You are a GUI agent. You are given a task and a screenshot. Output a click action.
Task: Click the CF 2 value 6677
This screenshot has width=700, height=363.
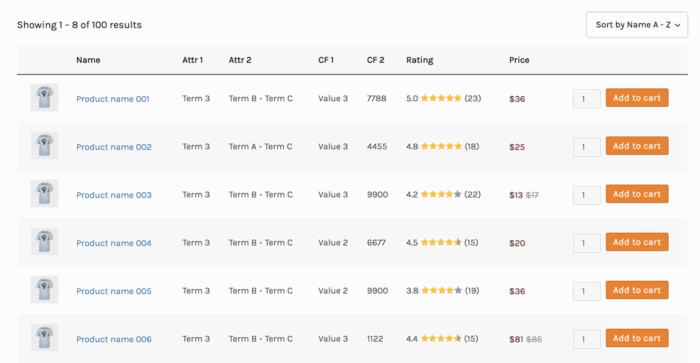pyautogui.click(x=376, y=242)
